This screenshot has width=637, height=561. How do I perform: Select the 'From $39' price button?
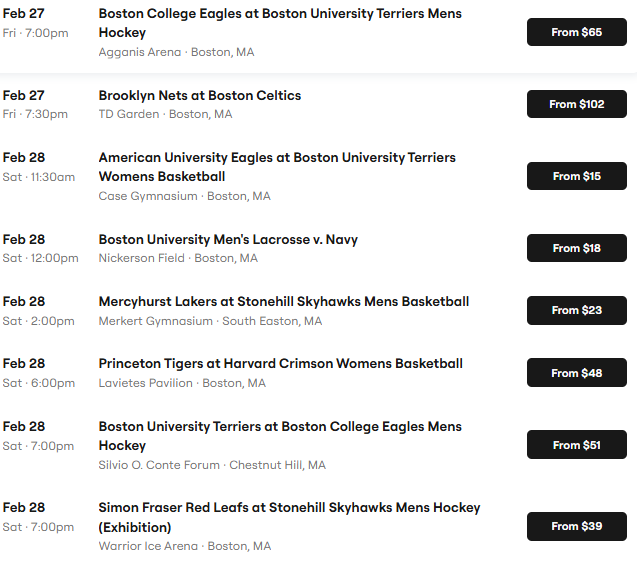(576, 526)
